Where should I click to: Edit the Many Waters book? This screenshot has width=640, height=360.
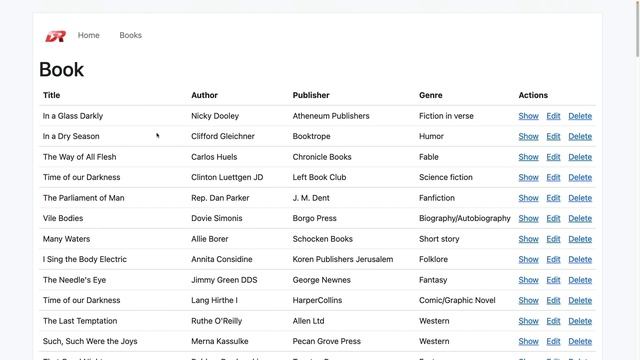pyautogui.click(x=553, y=239)
